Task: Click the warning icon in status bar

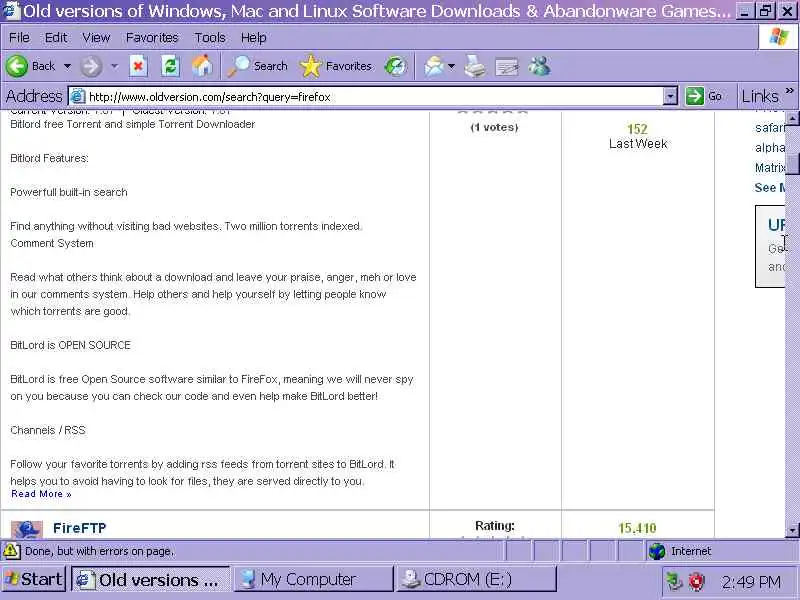Action: (x=11, y=552)
